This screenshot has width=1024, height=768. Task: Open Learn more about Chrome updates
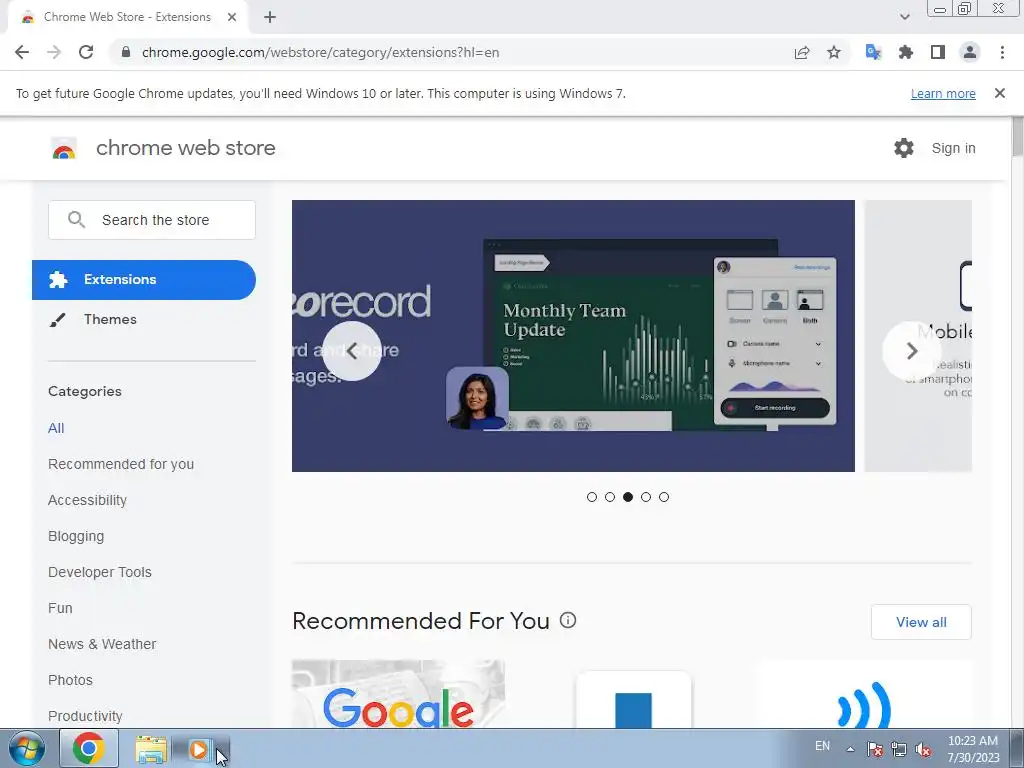click(943, 93)
